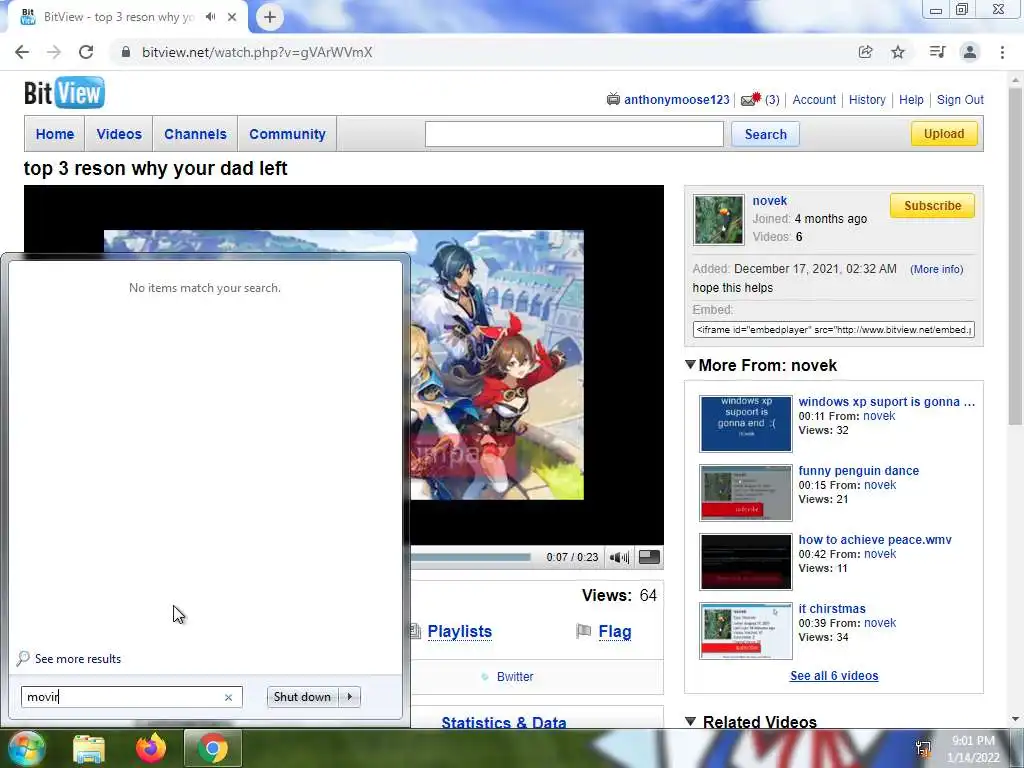1024x768 pixels.
Task: Expand the Shut down options arrow
Action: (350, 697)
